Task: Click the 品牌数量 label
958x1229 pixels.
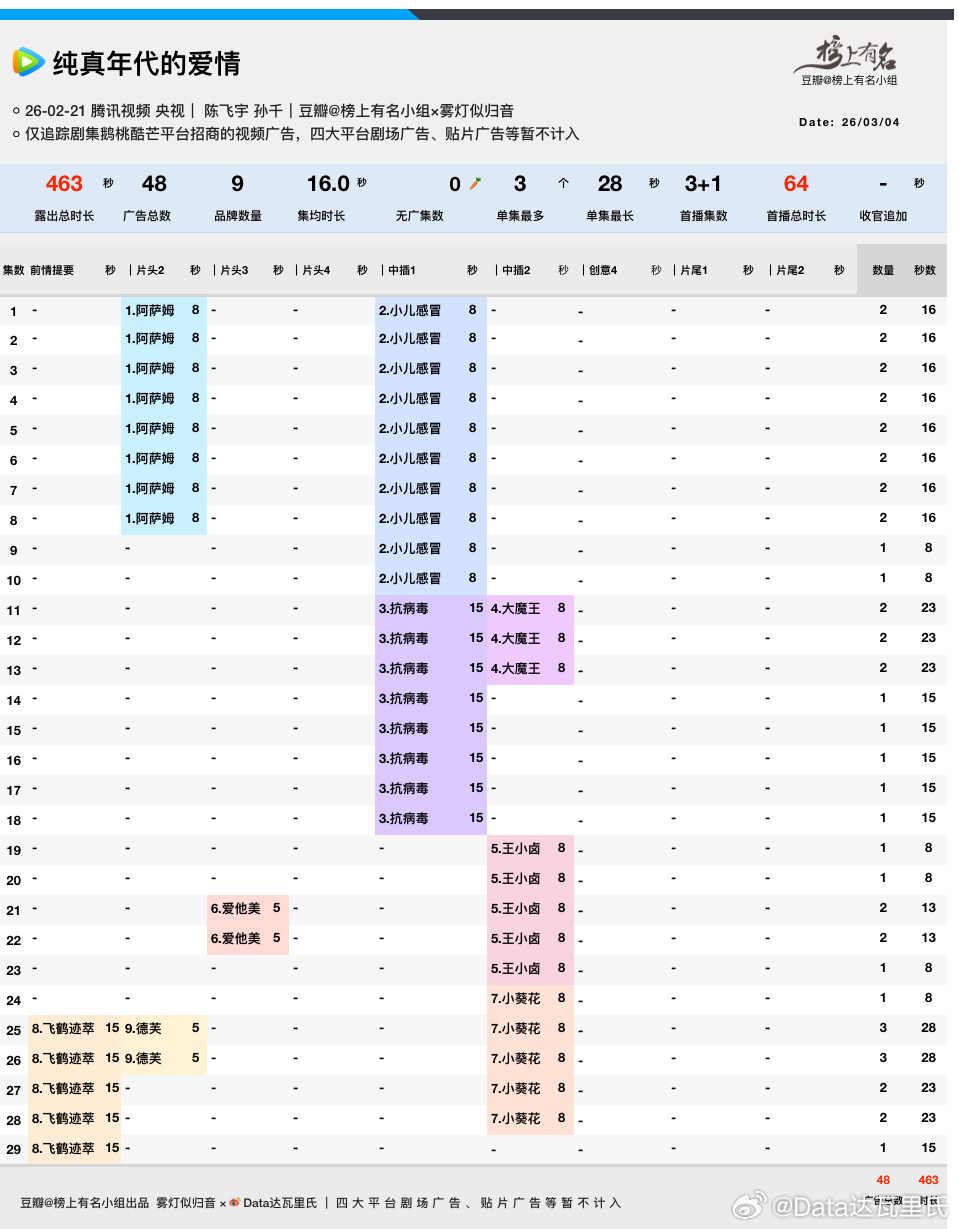Action: point(238,216)
